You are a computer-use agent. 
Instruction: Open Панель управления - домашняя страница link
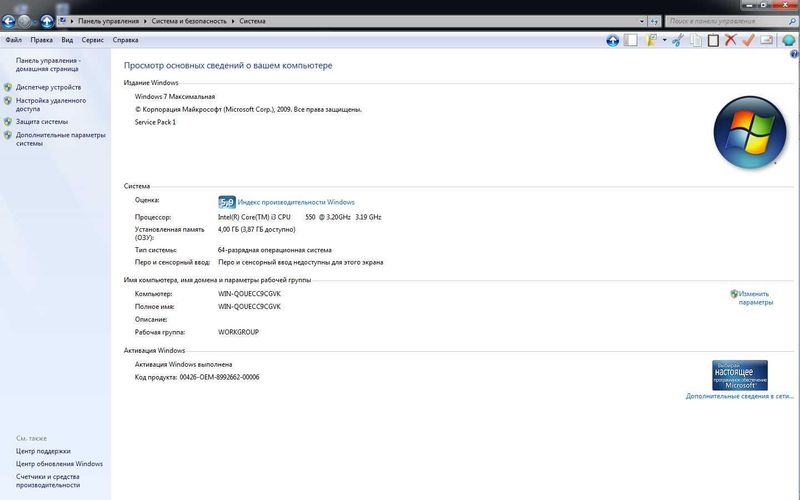pyautogui.click(x=48, y=64)
